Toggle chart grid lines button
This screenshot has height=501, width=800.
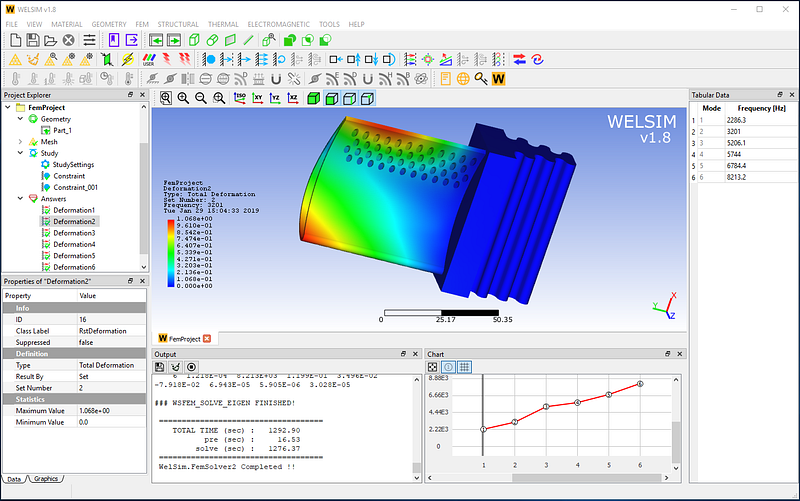[x=464, y=367]
